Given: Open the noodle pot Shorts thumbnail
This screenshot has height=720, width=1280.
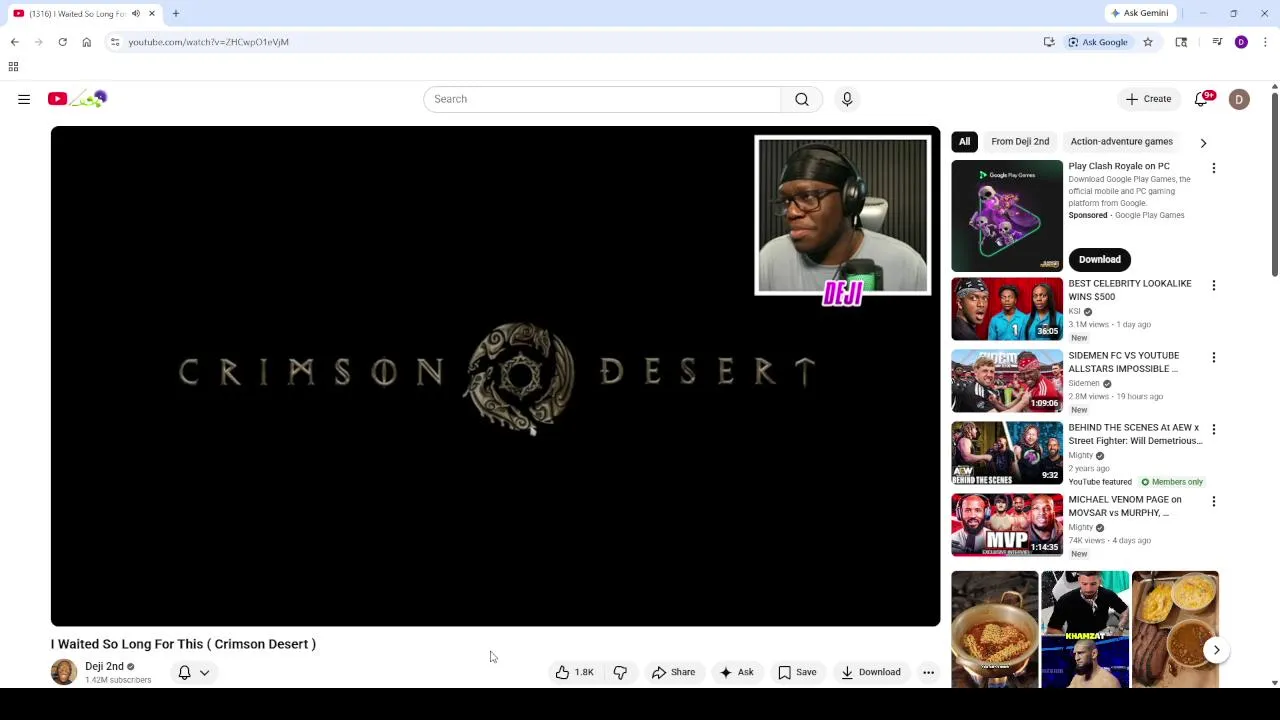Looking at the screenshot, I should click(x=995, y=630).
